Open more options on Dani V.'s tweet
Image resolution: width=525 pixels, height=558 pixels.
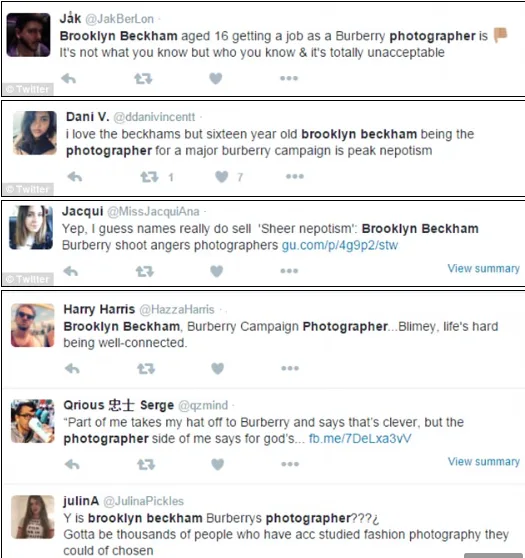[295, 176]
